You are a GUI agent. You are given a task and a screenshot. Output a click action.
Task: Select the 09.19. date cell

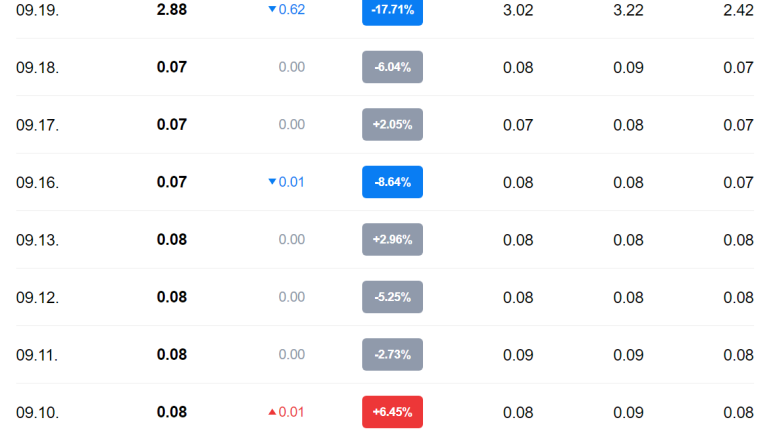[x=37, y=10]
